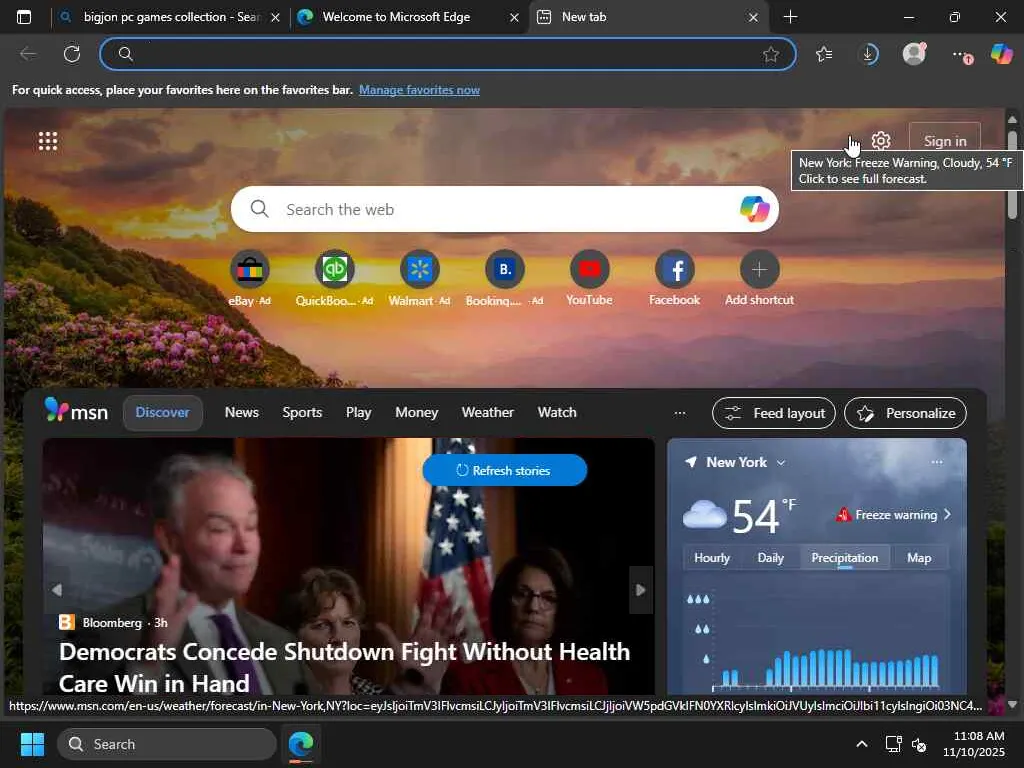Open the Downloads icon
The height and width of the screenshot is (768, 1024).
[x=869, y=54]
